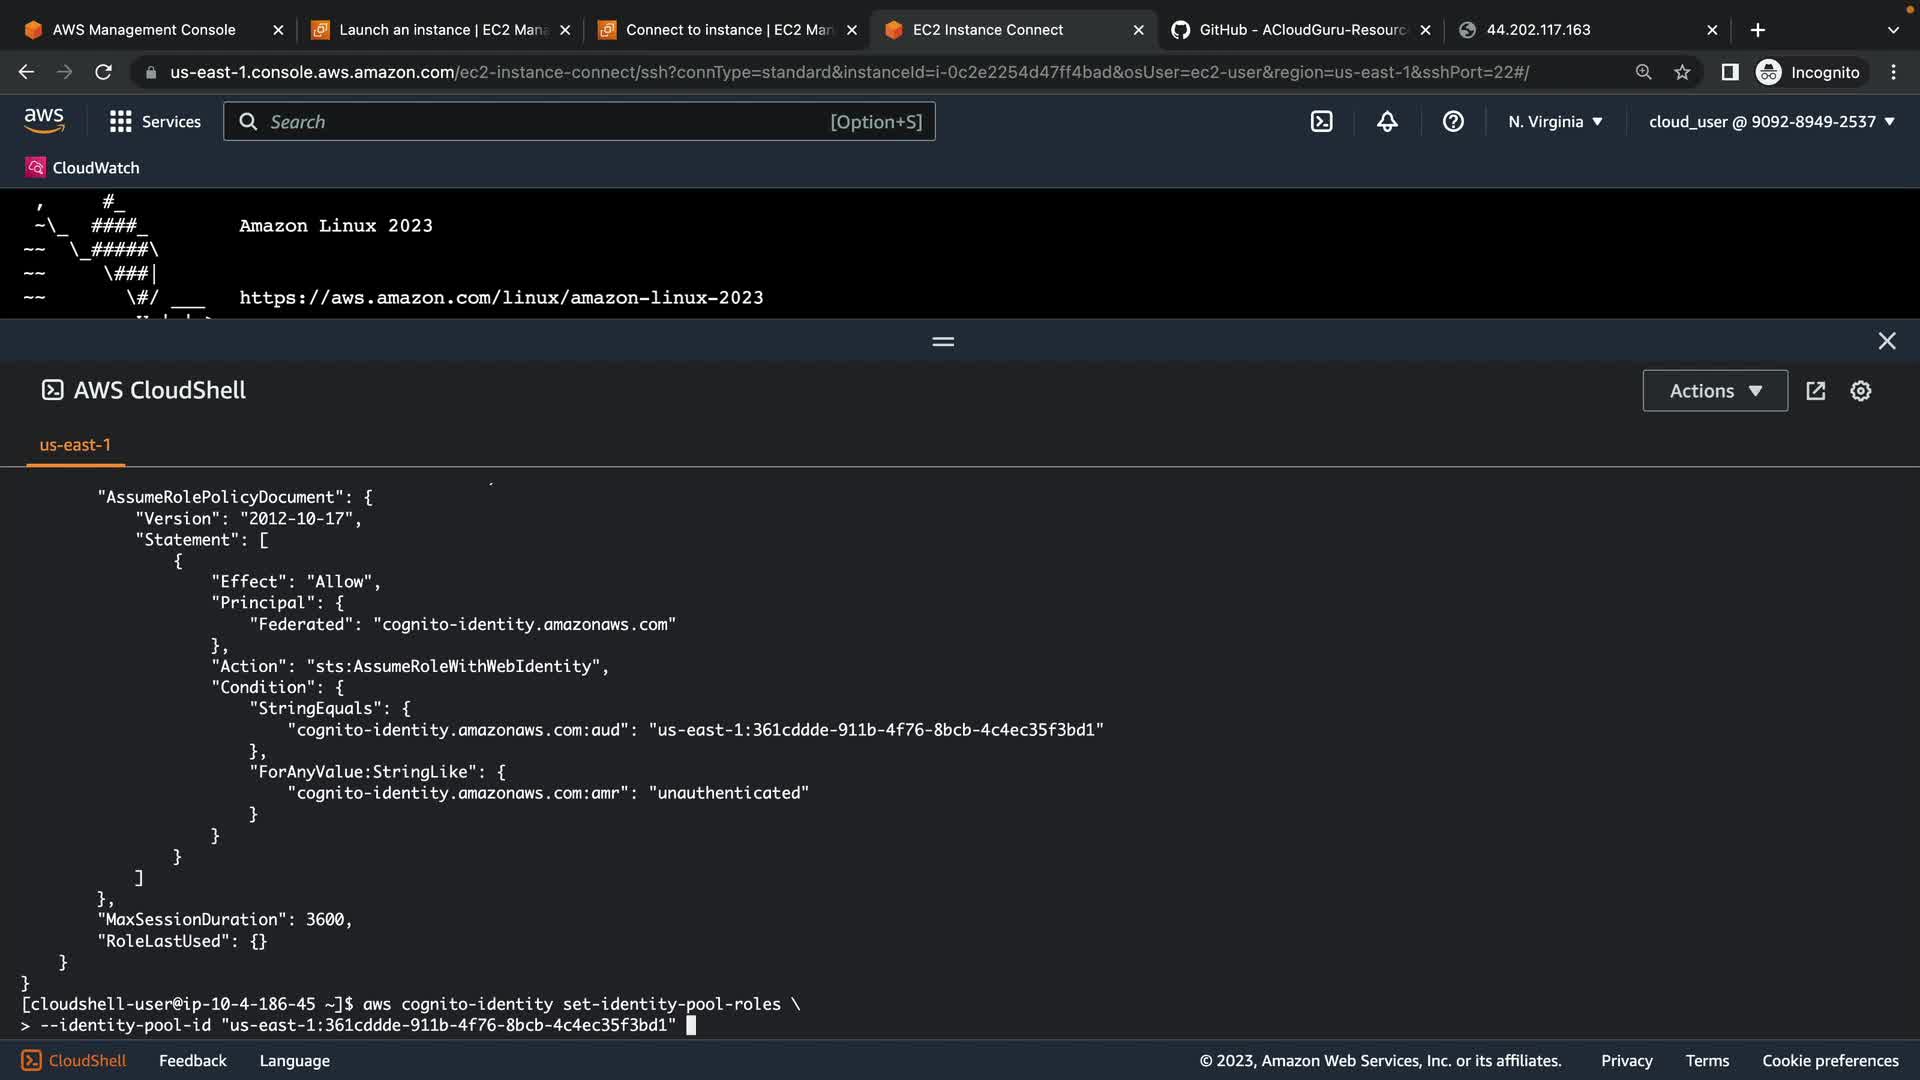Open CloudShell in a new browser tab
This screenshot has width=1920, height=1080.
(1816, 391)
